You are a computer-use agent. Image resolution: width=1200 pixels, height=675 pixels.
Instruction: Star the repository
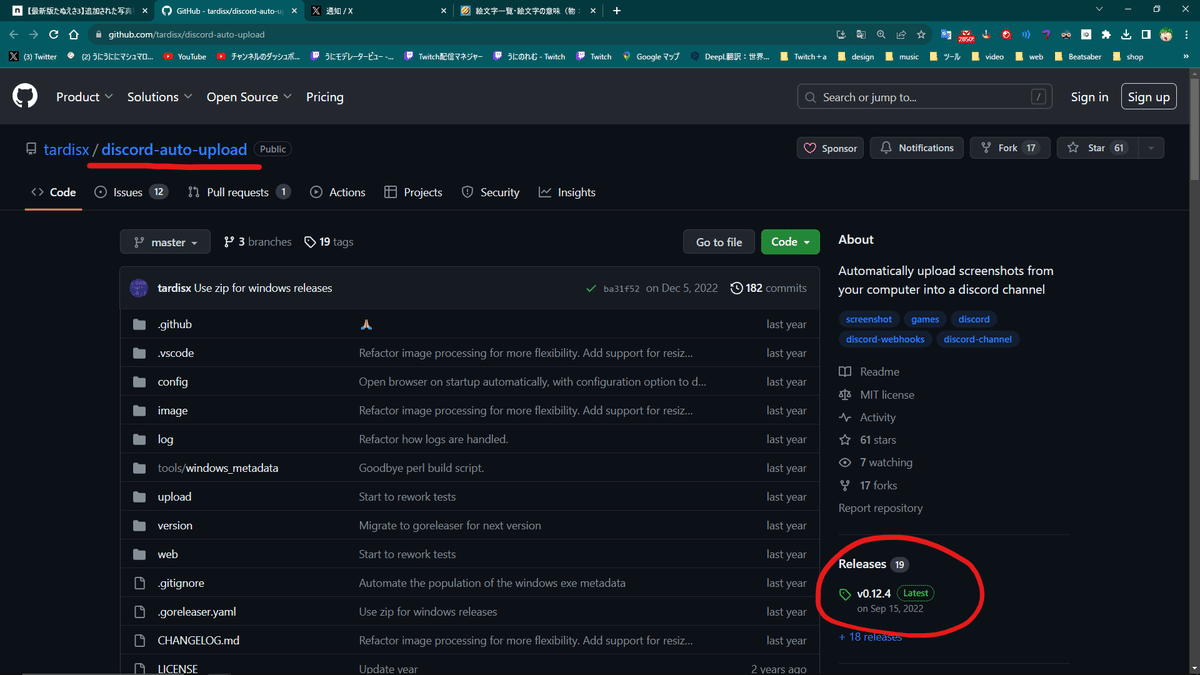point(1097,148)
